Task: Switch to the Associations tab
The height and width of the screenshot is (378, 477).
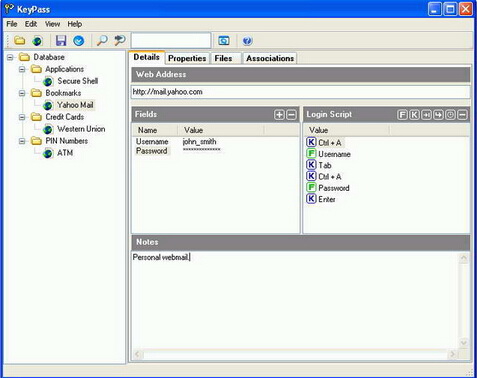Action: 270,58
